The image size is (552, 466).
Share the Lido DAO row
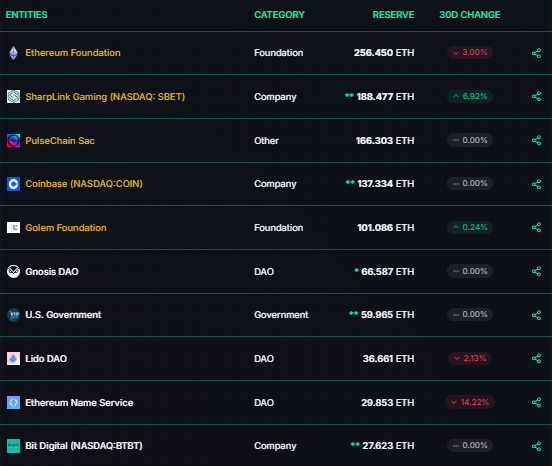tap(536, 359)
